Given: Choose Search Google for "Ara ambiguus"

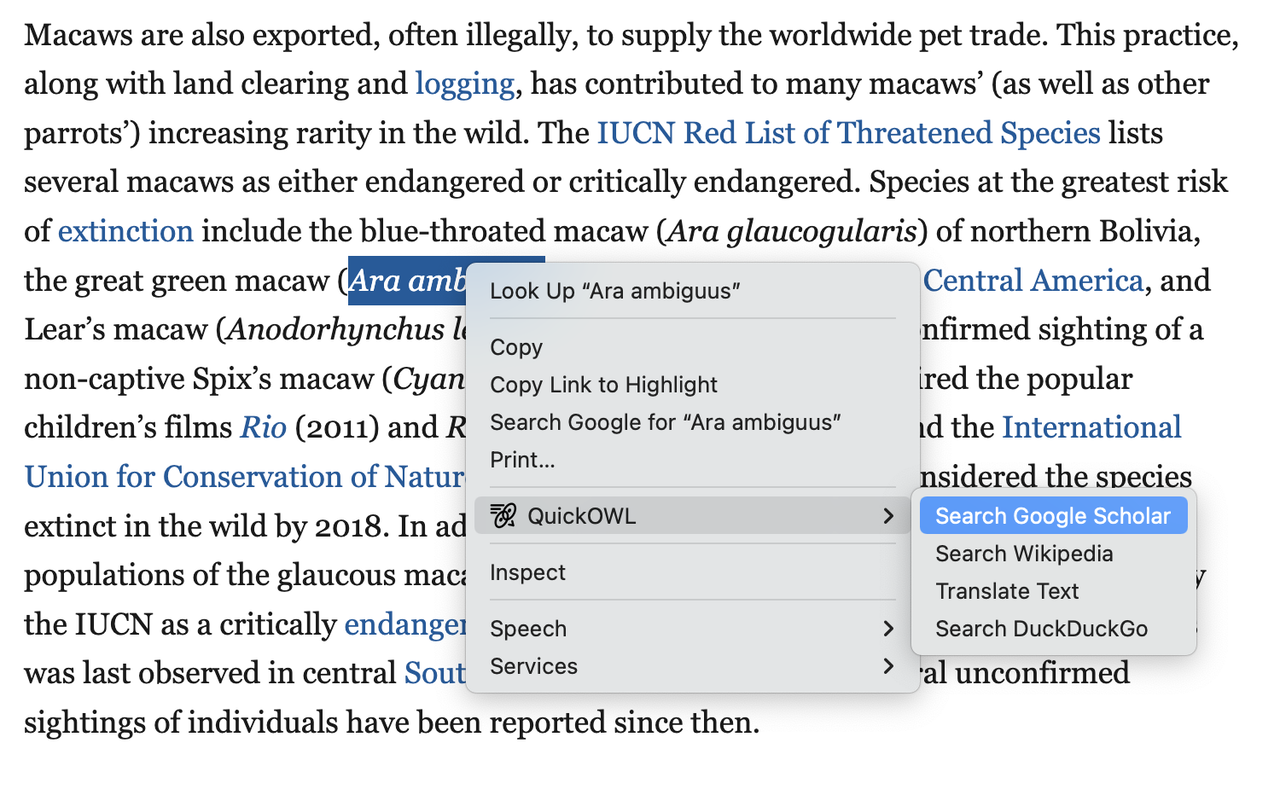Looking at the screenshot, I should [665, 422].
